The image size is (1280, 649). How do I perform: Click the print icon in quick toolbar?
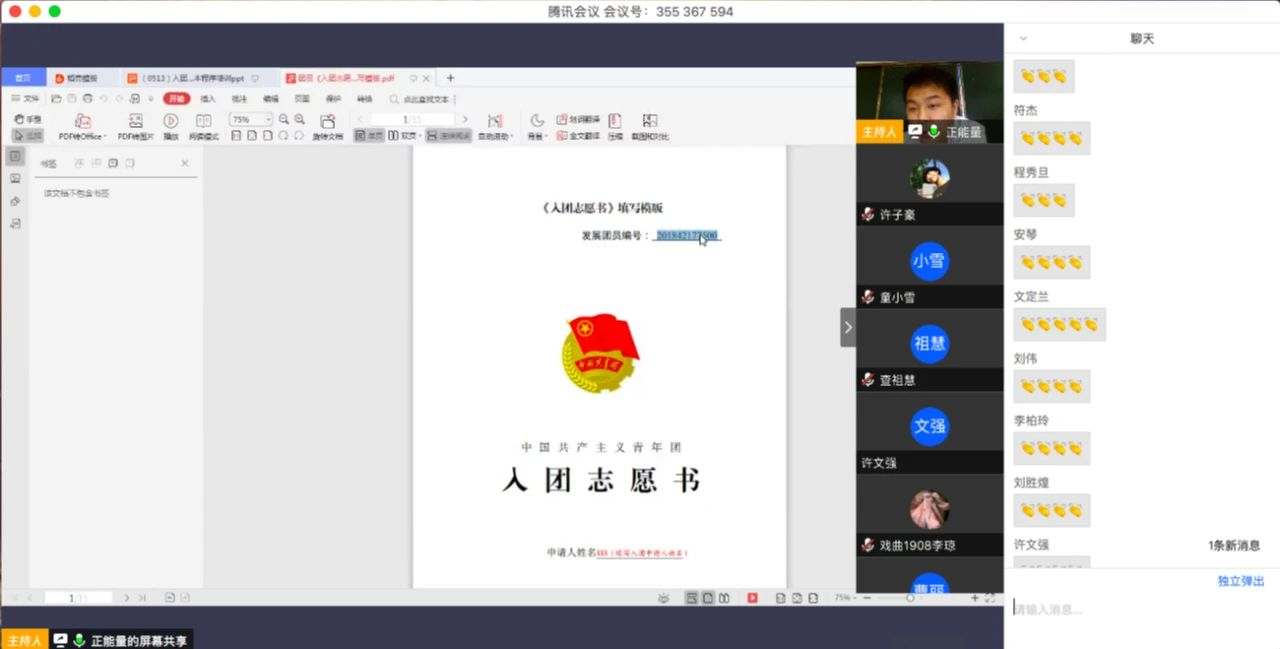point(88,99)
